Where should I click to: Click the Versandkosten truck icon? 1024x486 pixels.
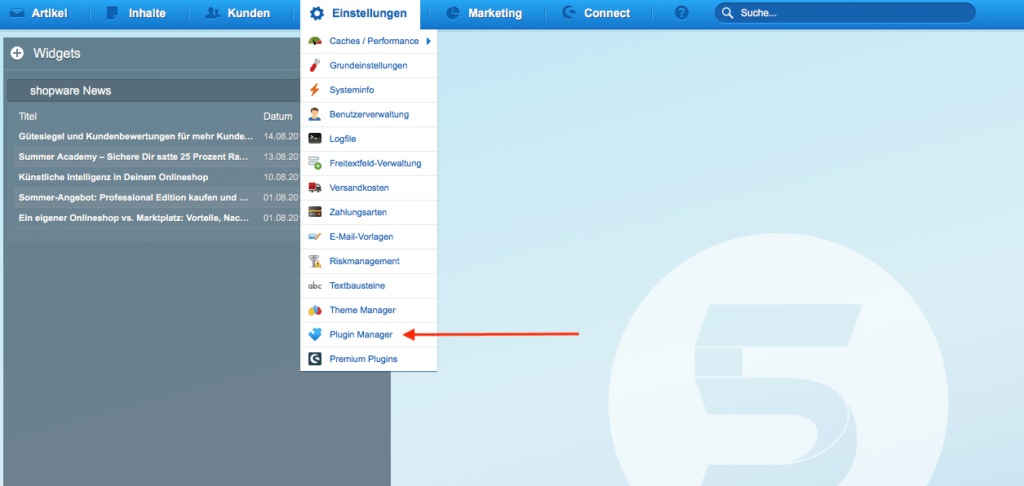pyautogui.click(x=315, y=188)
